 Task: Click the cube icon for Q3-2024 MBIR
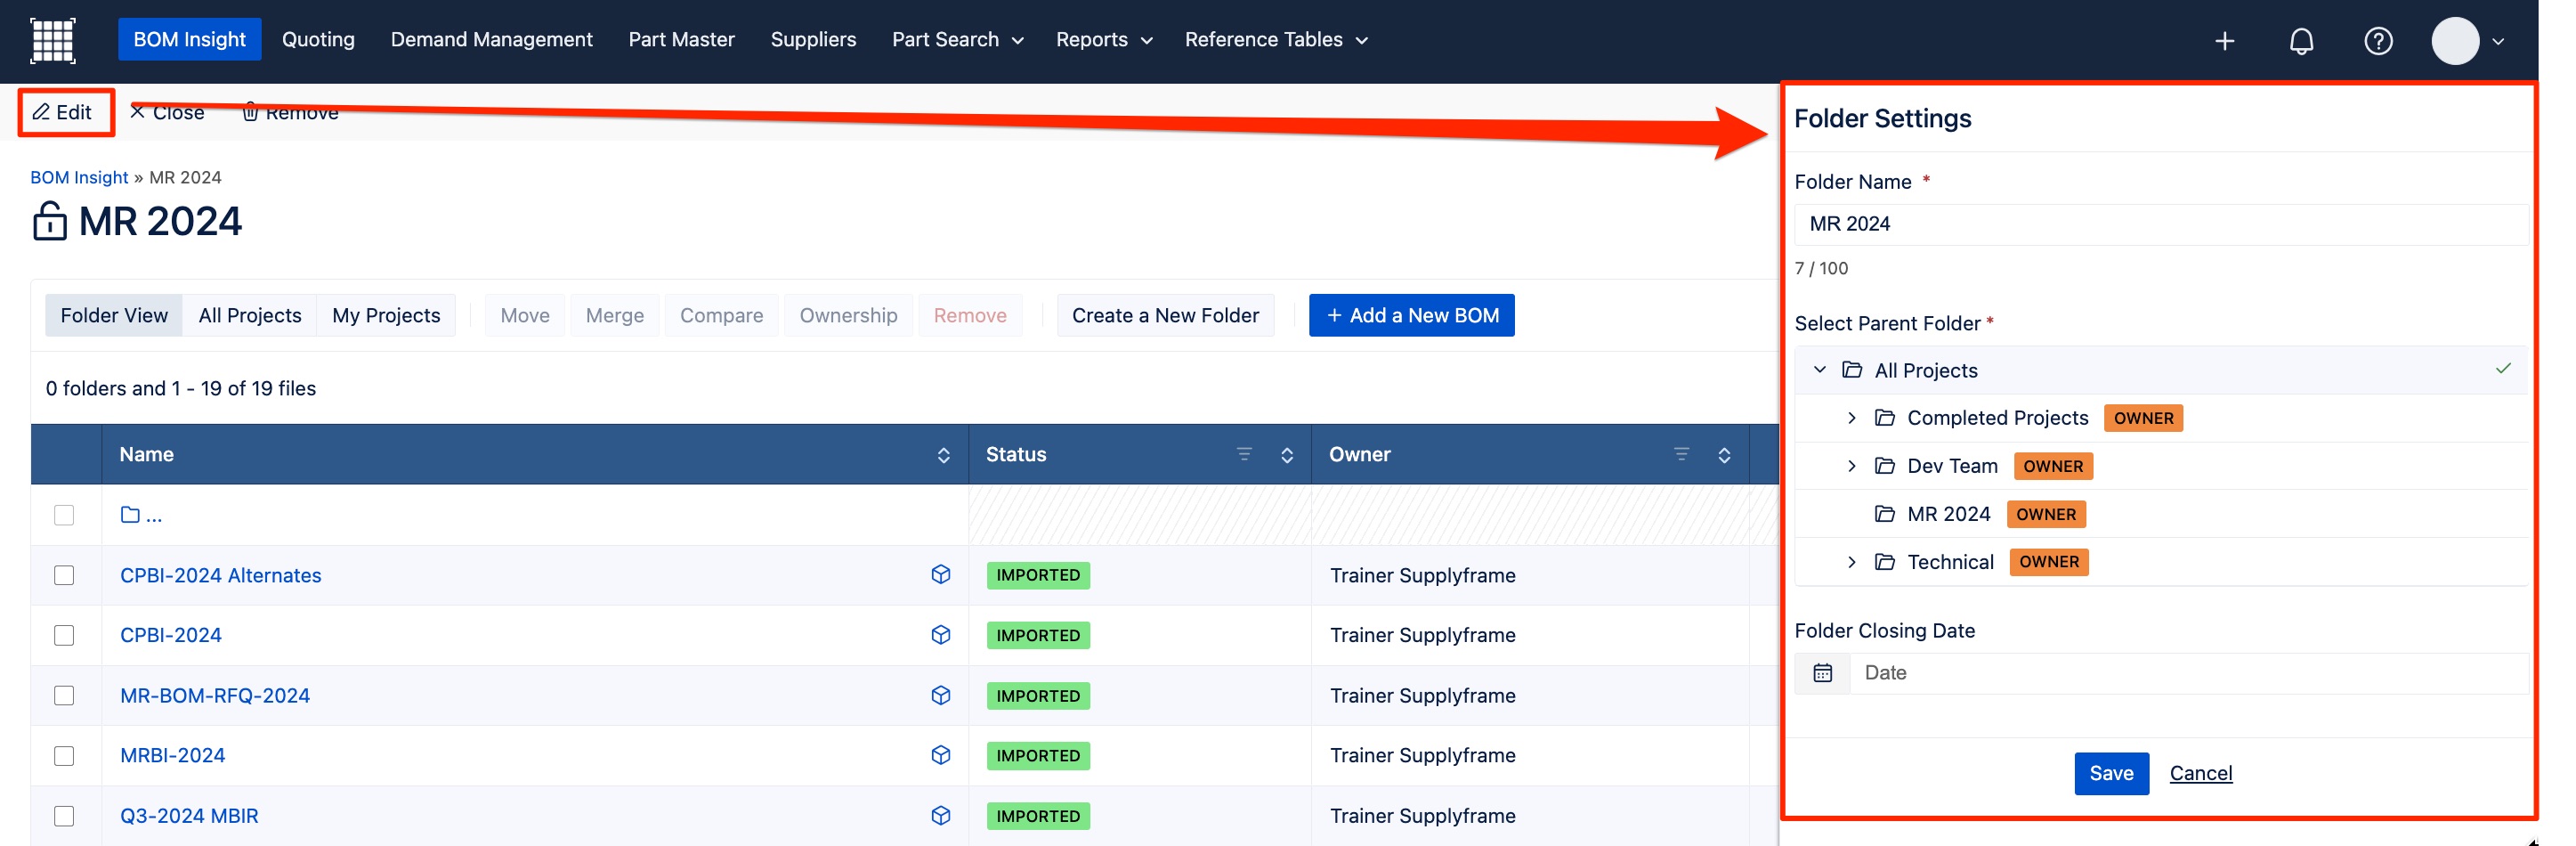tap(940, 815)
